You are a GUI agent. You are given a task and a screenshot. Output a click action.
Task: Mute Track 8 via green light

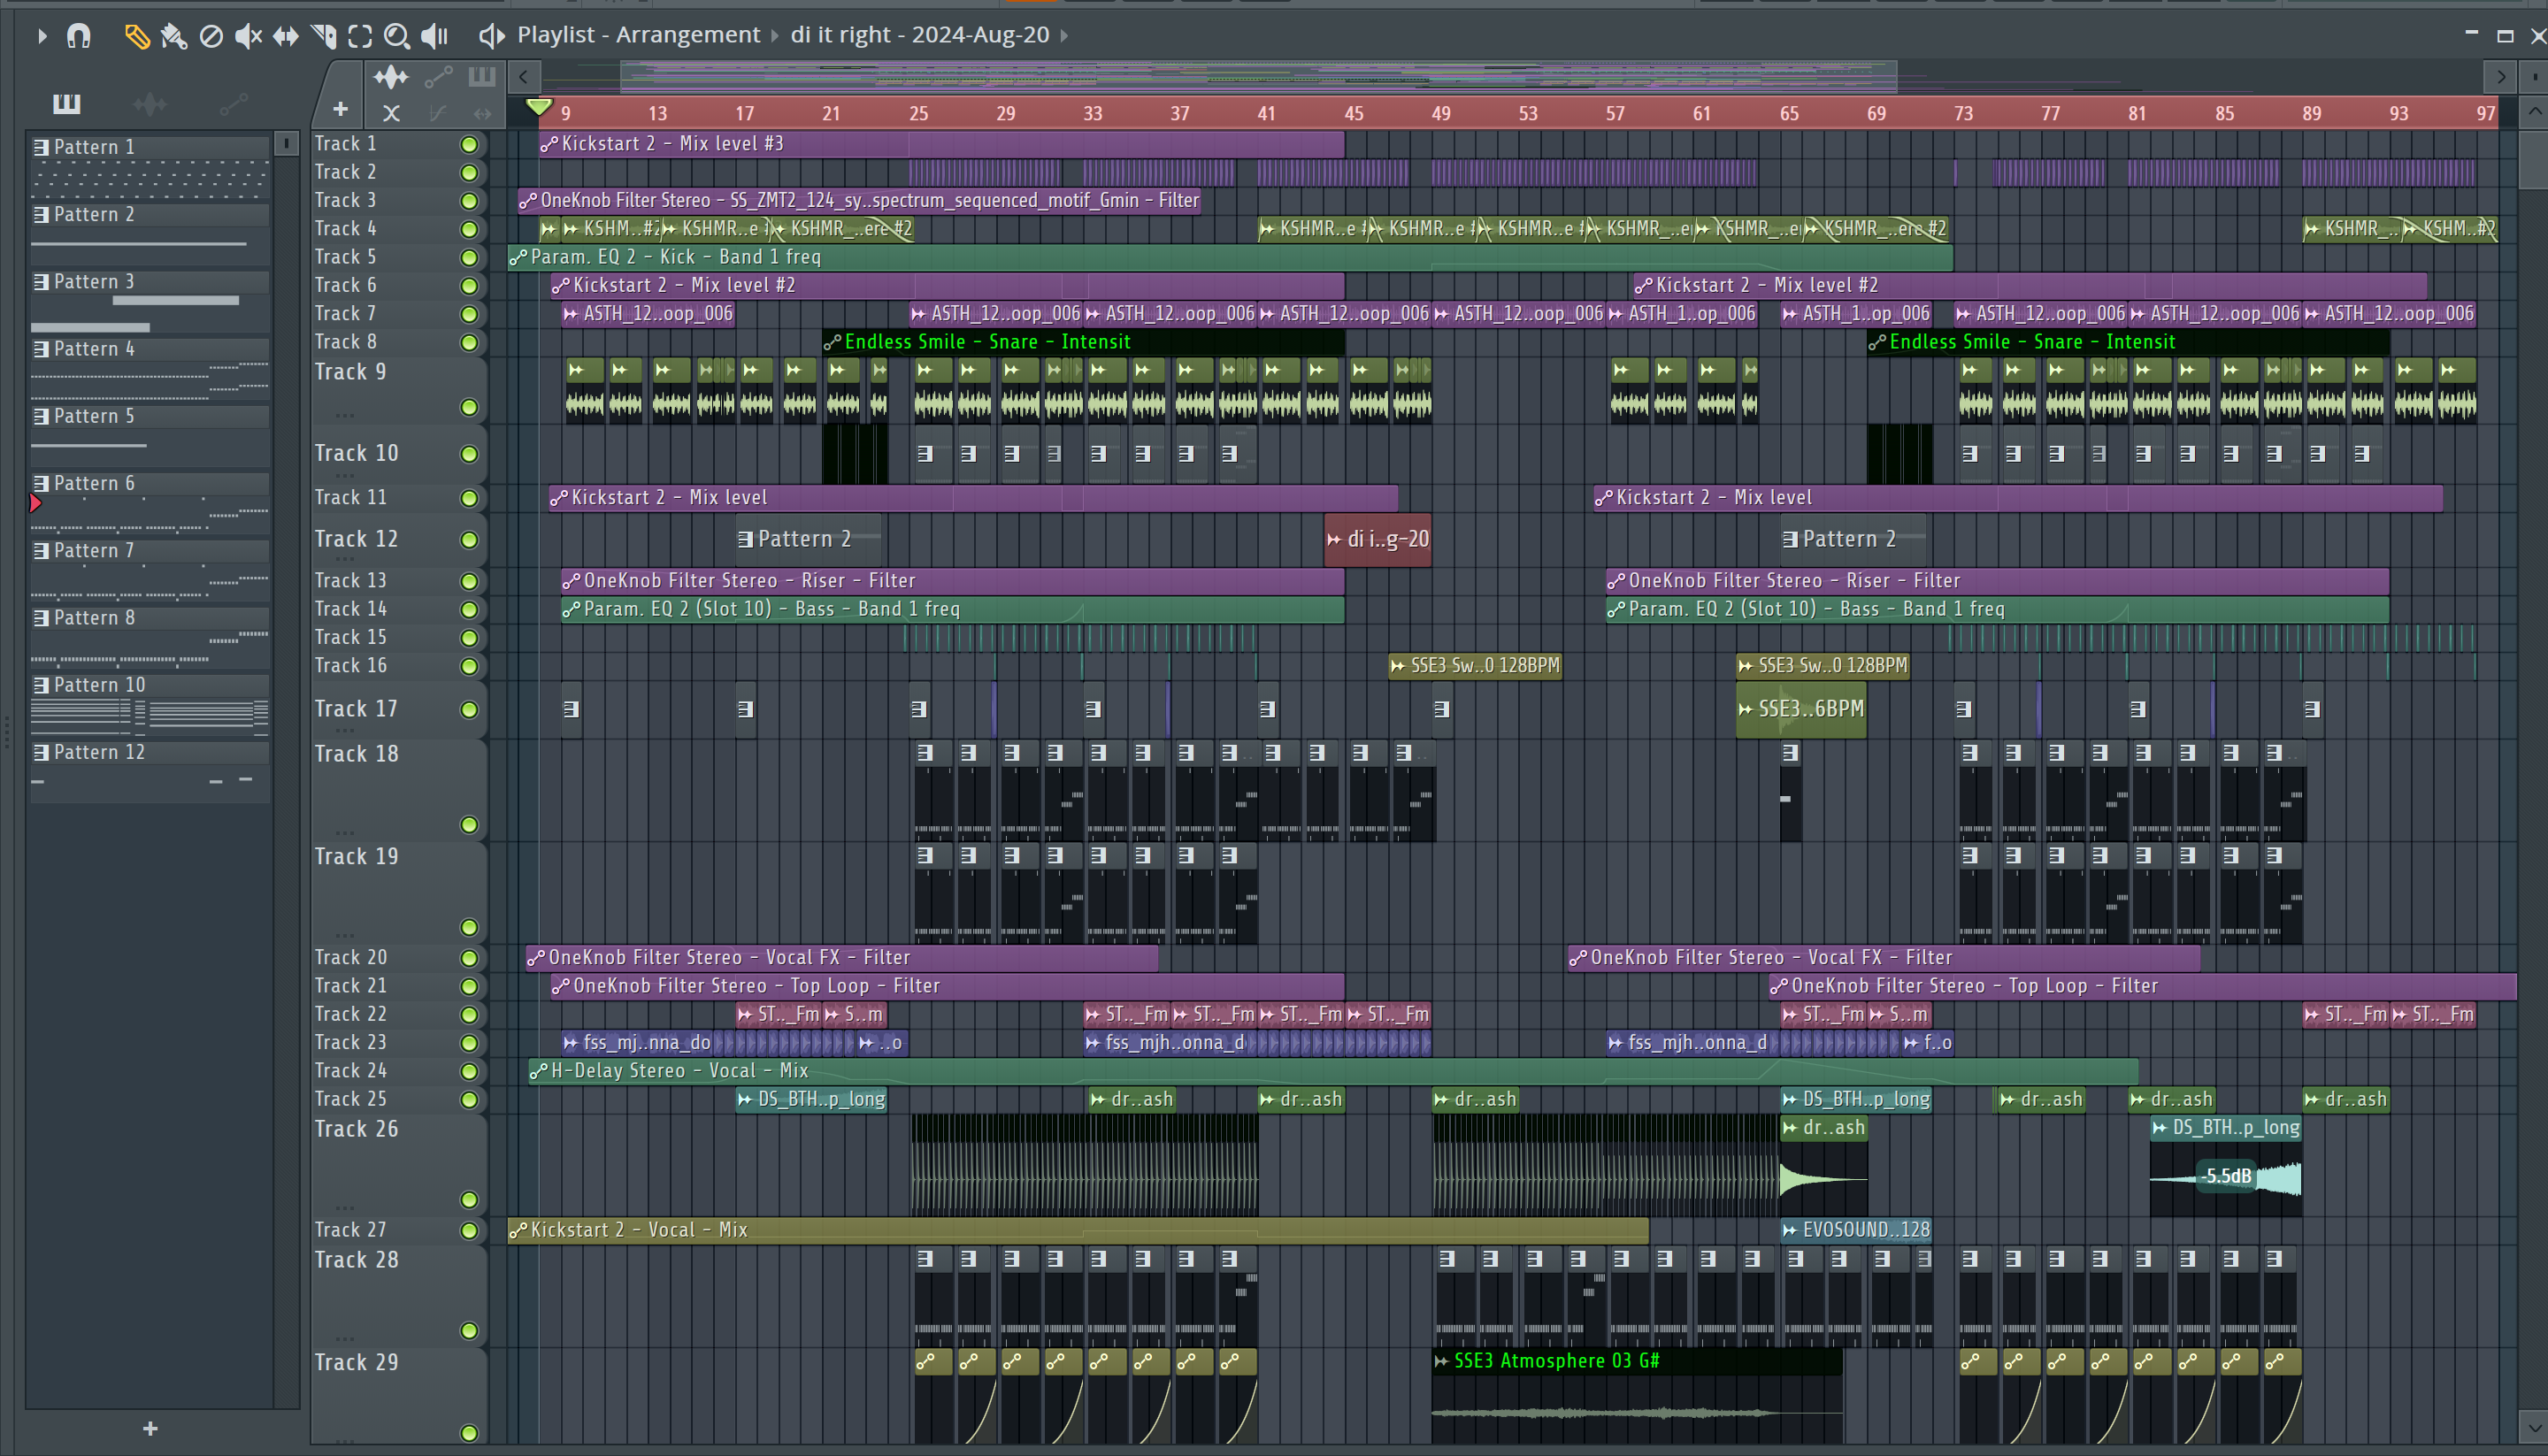pyautogui.click(x=469, y=342)
